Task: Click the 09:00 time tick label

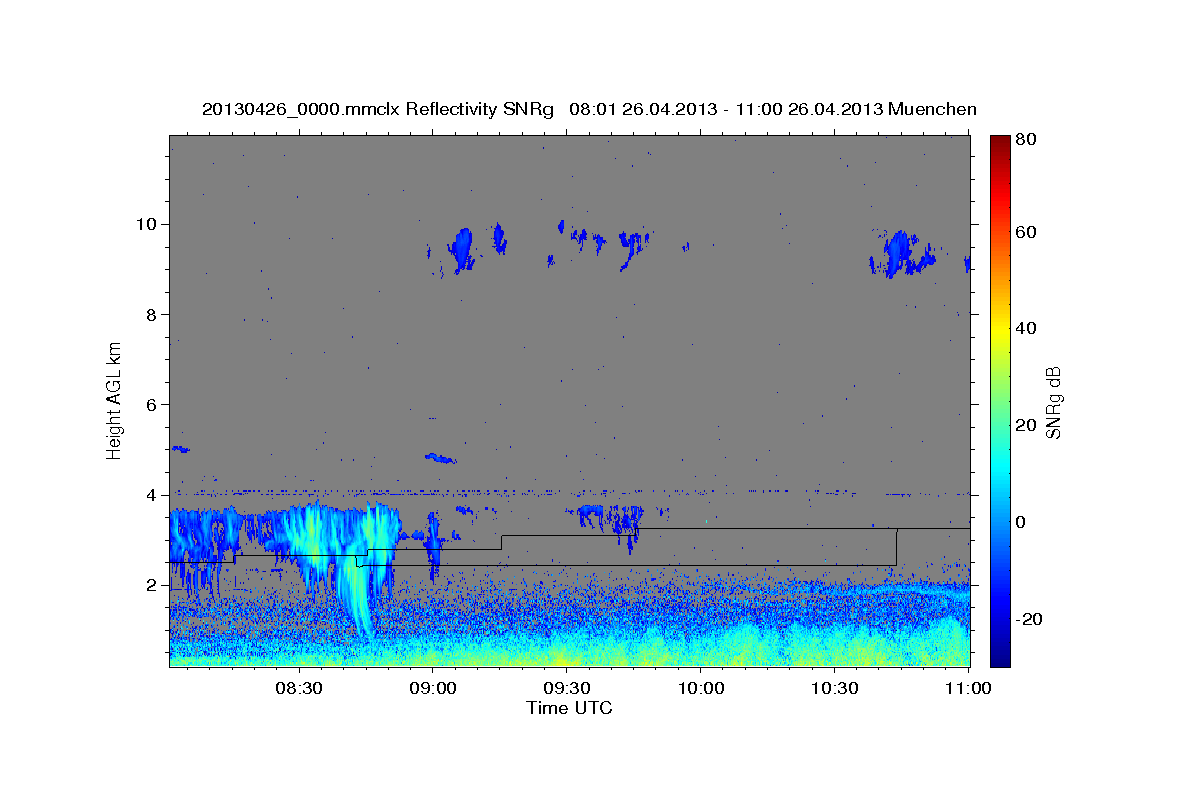Action: click(435, 688)
